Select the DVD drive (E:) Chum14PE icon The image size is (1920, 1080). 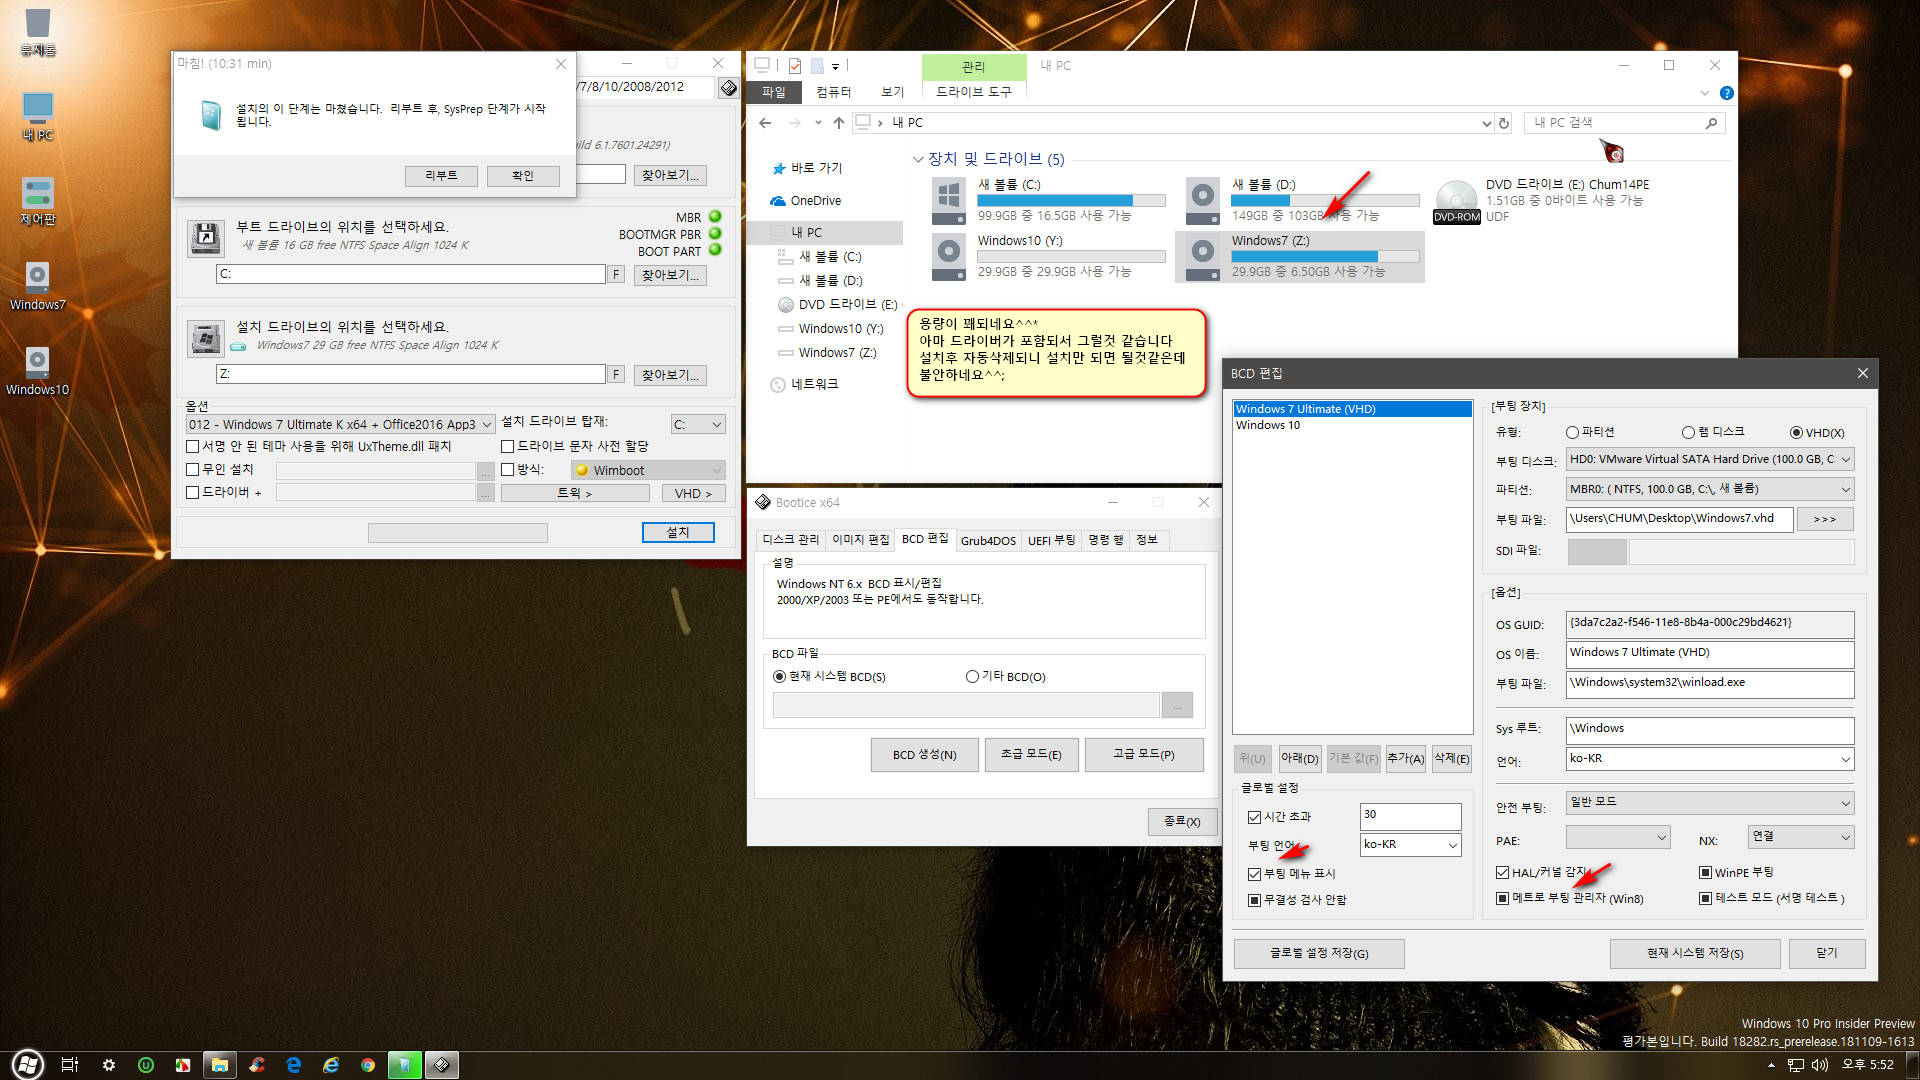pos(1456,201)
